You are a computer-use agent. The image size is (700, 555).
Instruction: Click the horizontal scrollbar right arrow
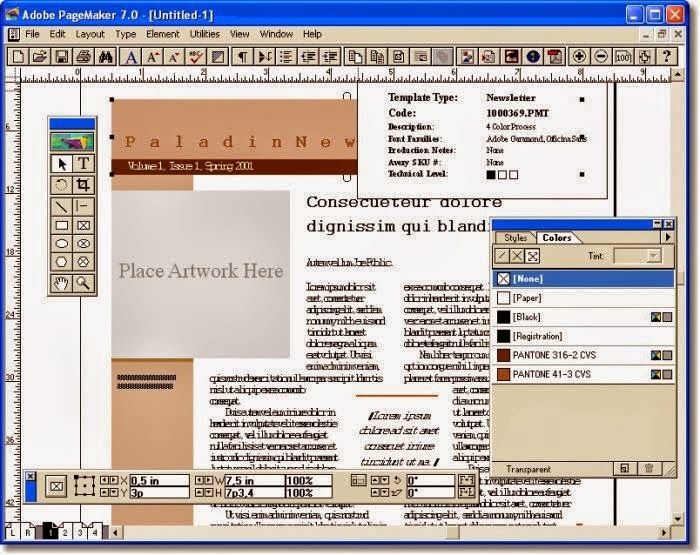click(664, 532)
